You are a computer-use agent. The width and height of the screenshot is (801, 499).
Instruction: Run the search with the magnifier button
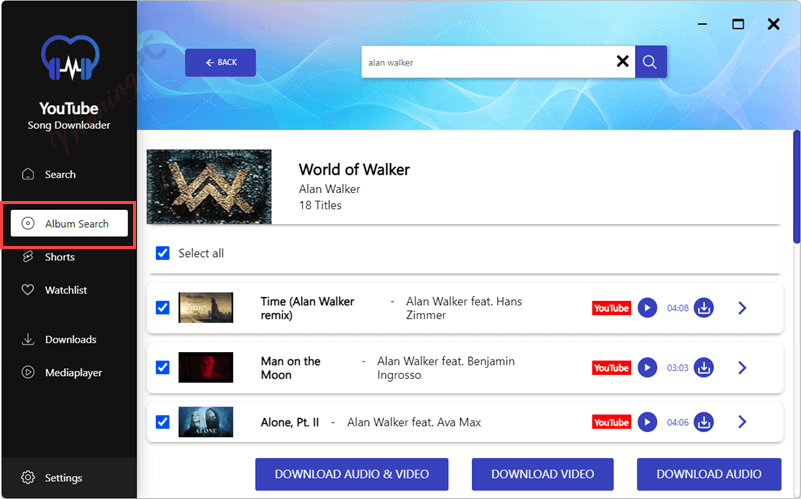click(x=650, y=62)
